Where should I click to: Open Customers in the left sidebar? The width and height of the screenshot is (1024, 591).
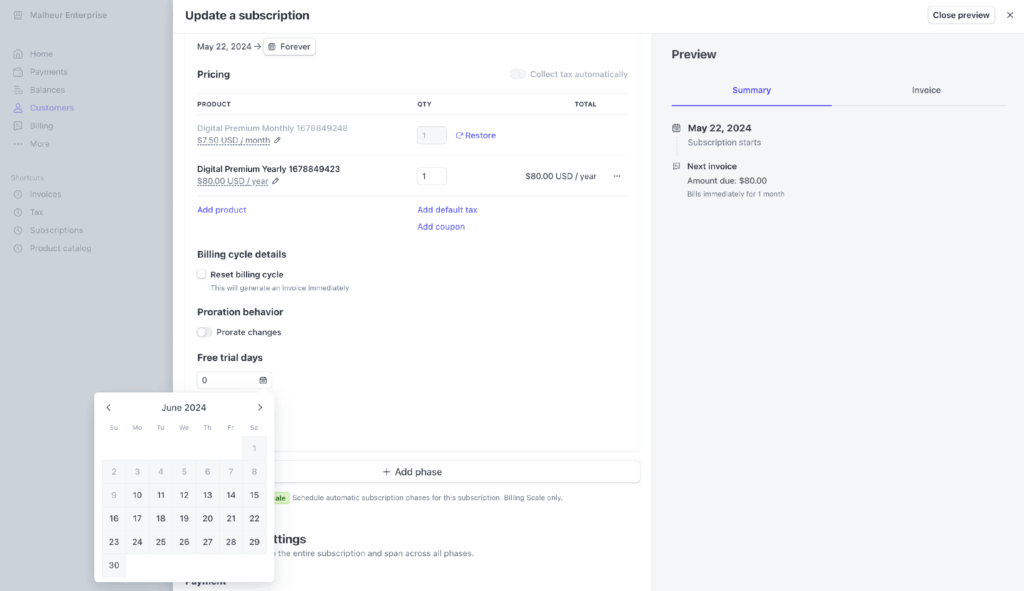[x=51, y=108]
